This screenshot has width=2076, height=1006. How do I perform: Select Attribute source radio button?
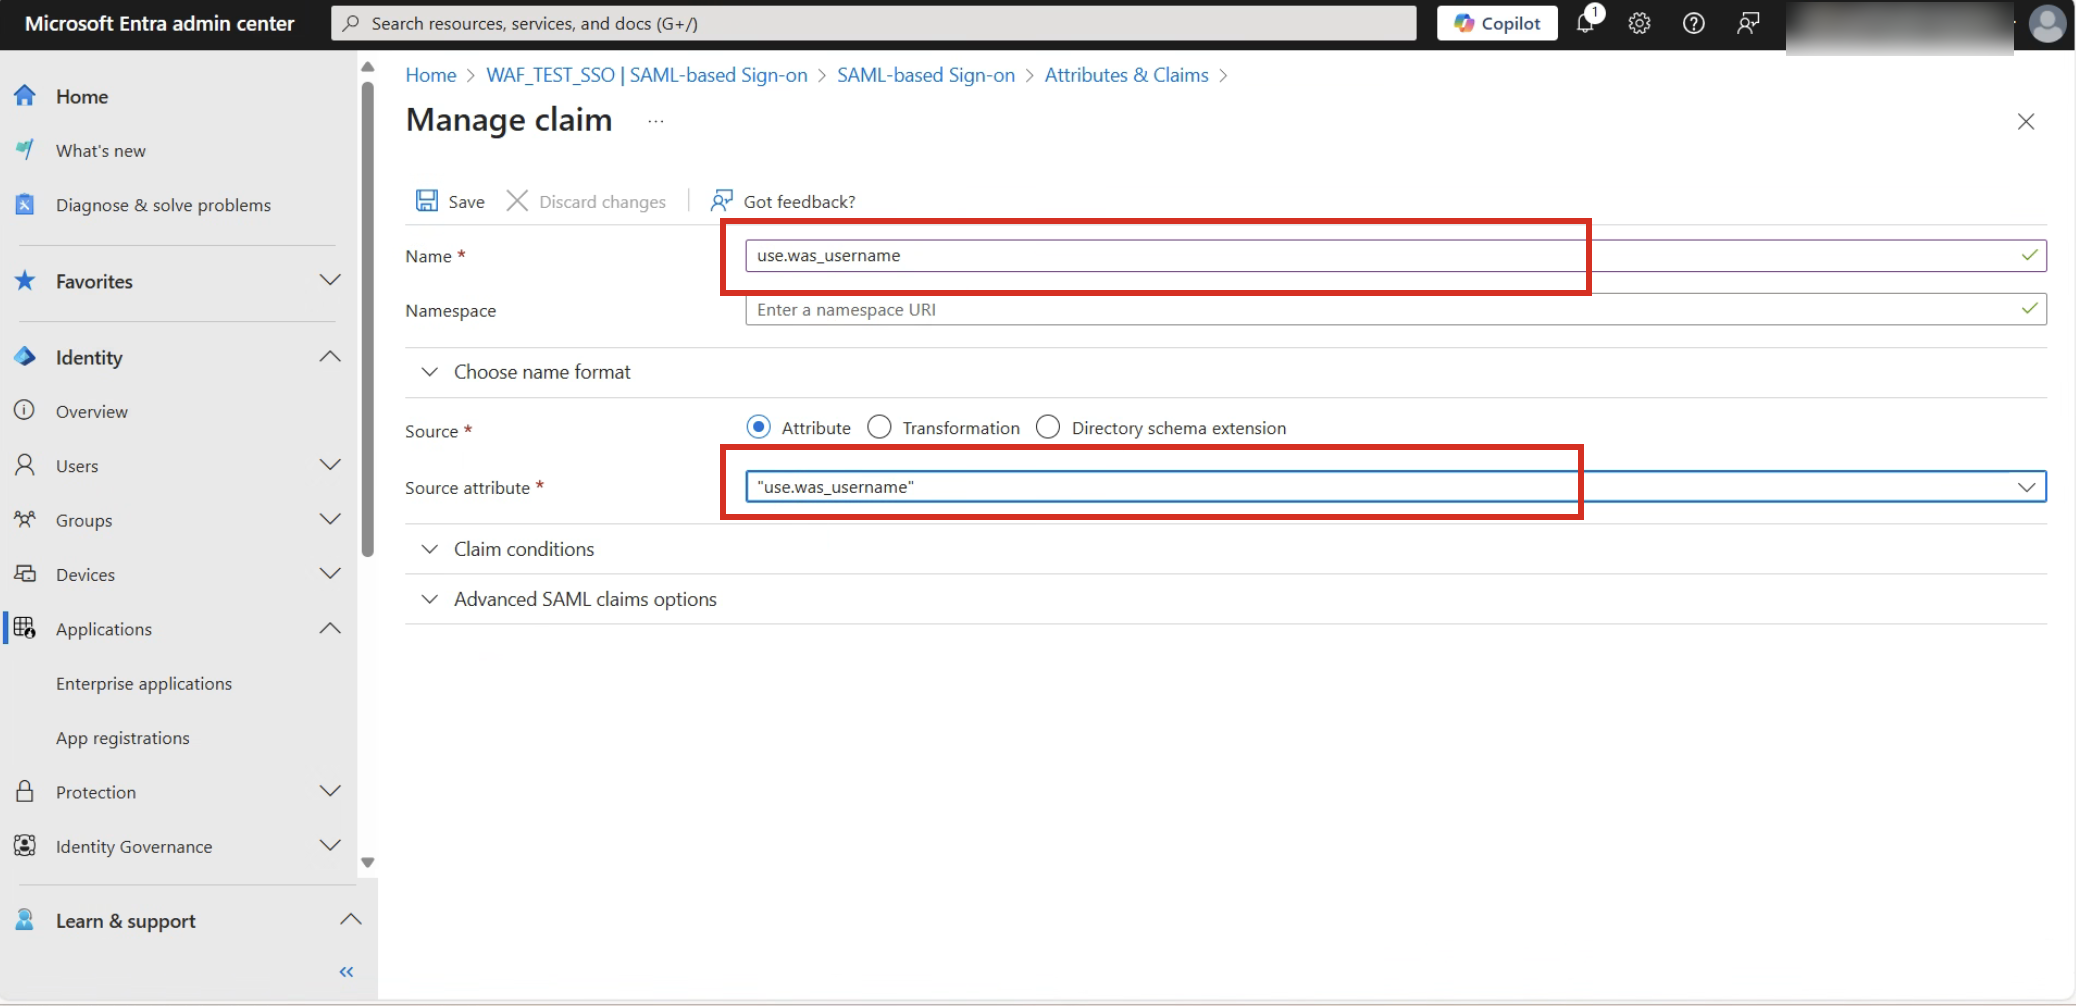tap(759, 427)
